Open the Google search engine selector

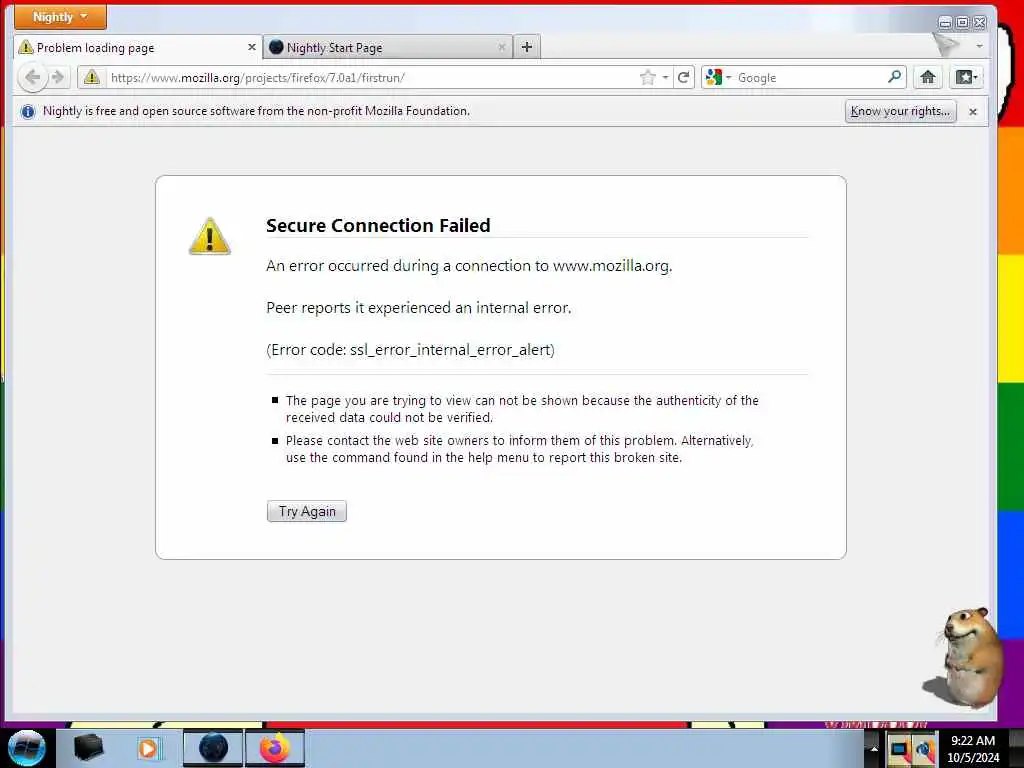pos(718,78)
